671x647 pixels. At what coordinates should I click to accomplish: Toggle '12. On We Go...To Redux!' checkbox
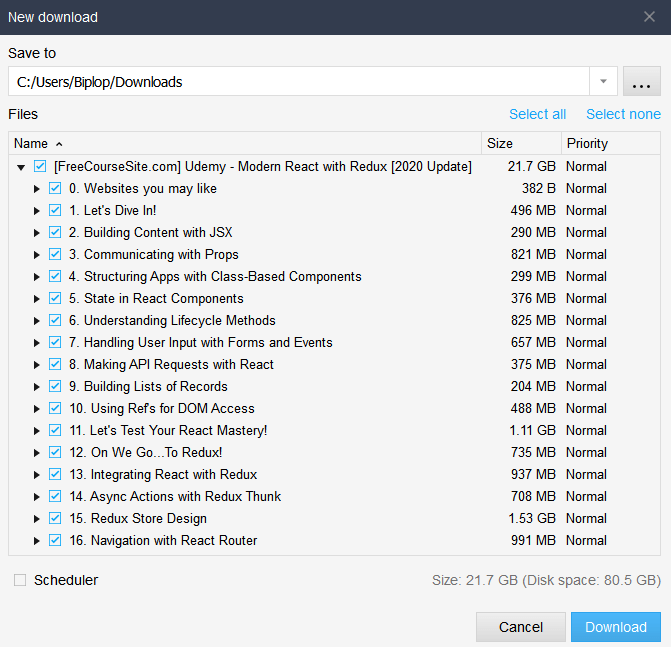pos(55,452)
